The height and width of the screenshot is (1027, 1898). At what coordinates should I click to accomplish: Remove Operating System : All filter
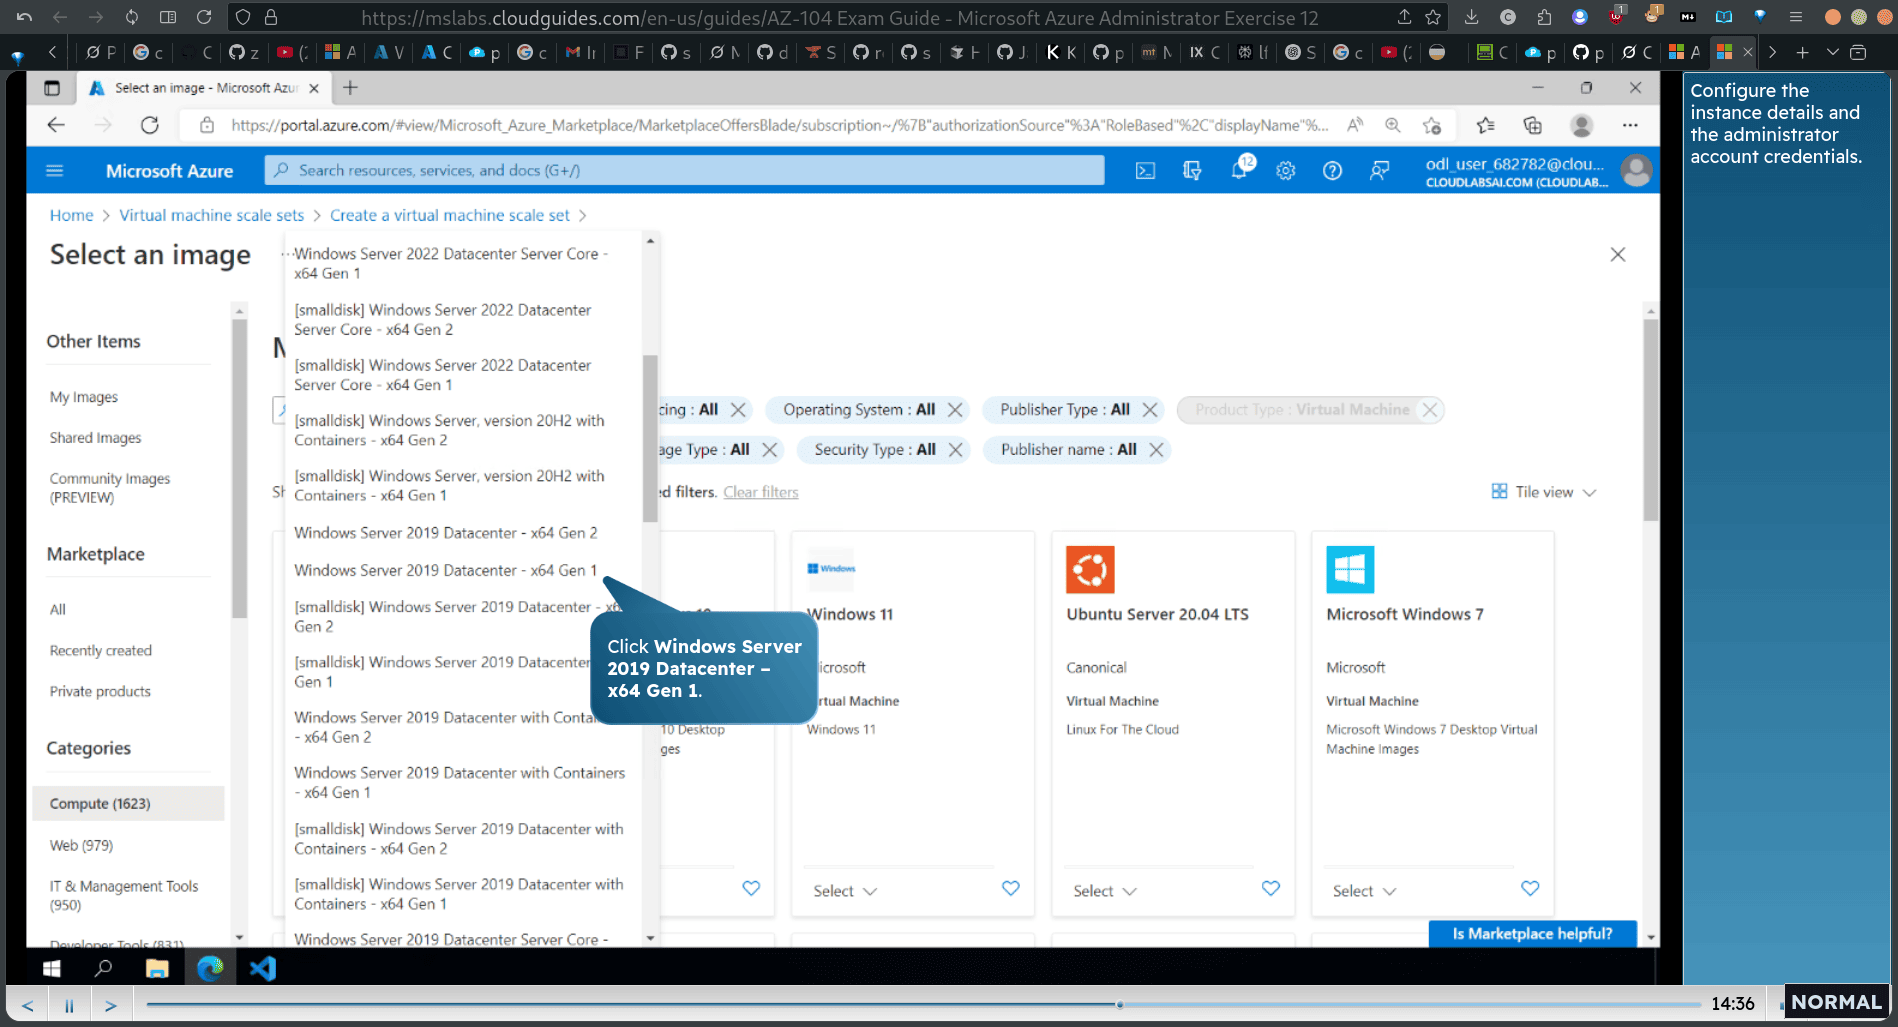955,410
